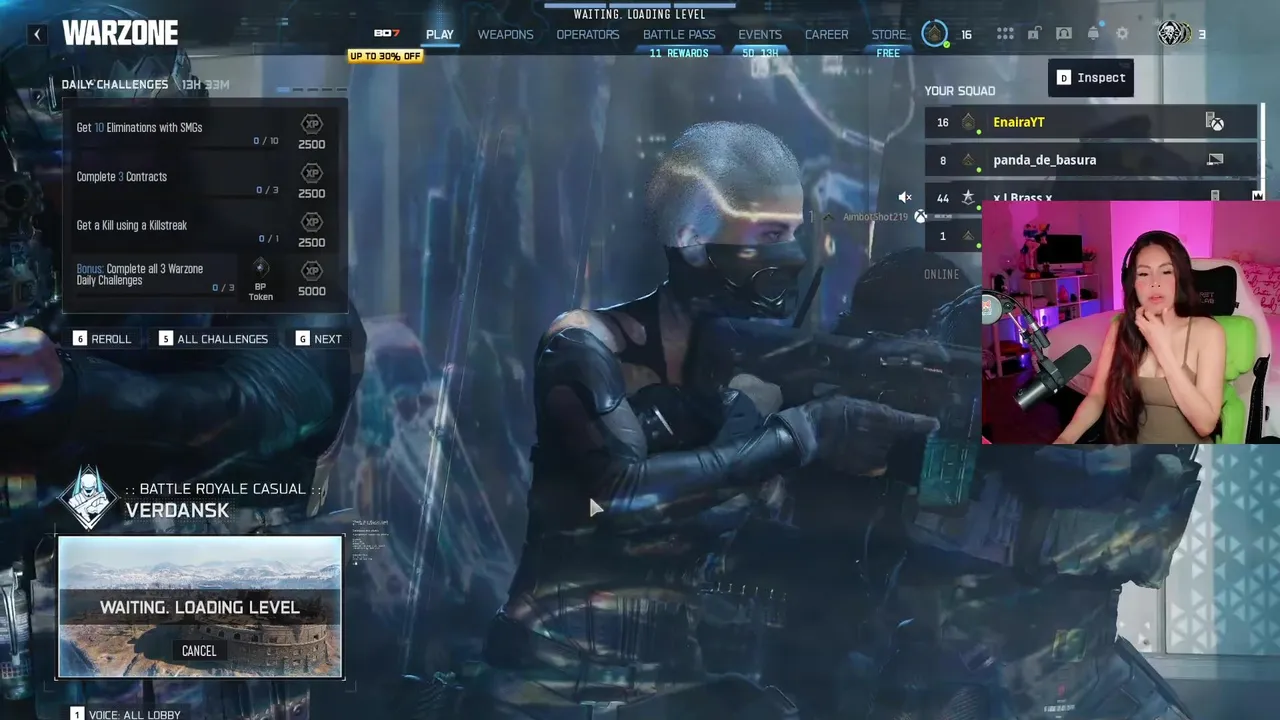Open the notifications bell icon
The image size is (1280, 720).
[1093, 34]
